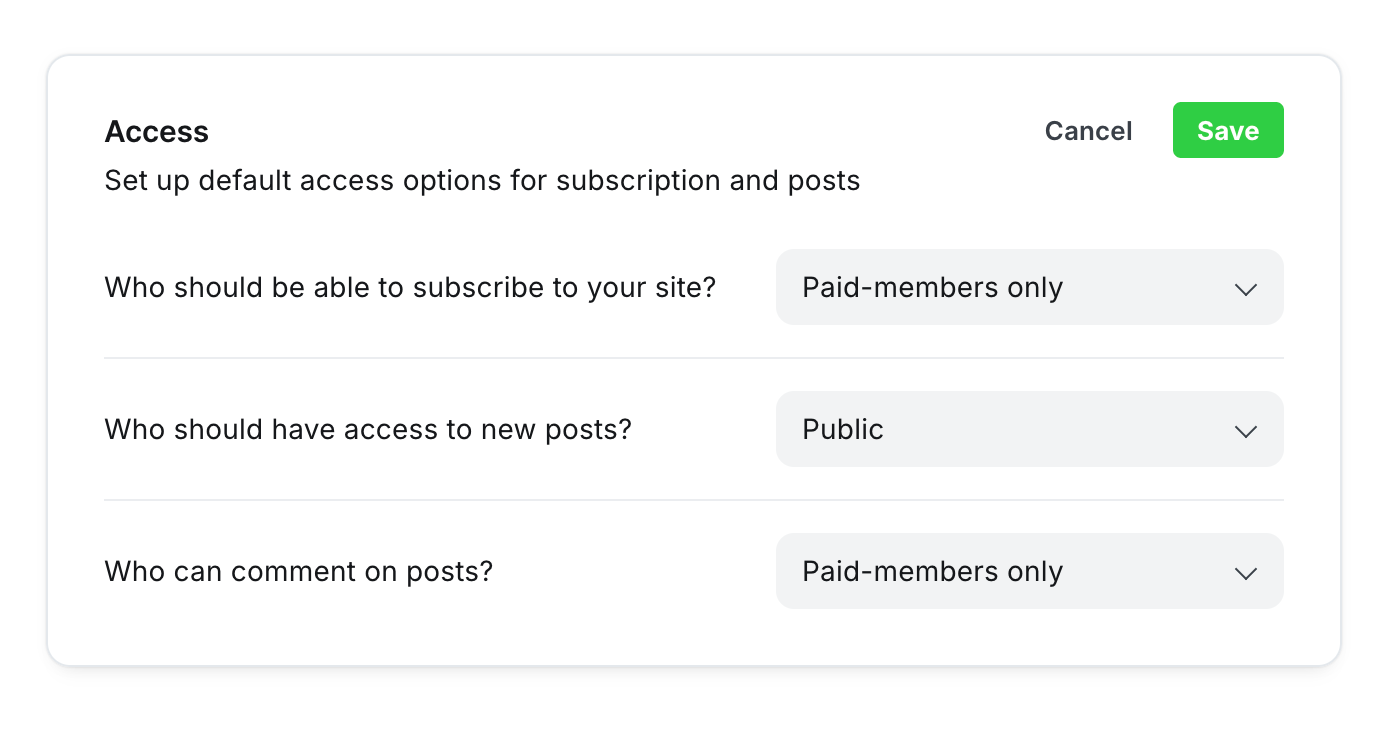The image size is (1398, 742).
Task: Click the "Paid-members only" value for comments
Action: coord(932,571)
